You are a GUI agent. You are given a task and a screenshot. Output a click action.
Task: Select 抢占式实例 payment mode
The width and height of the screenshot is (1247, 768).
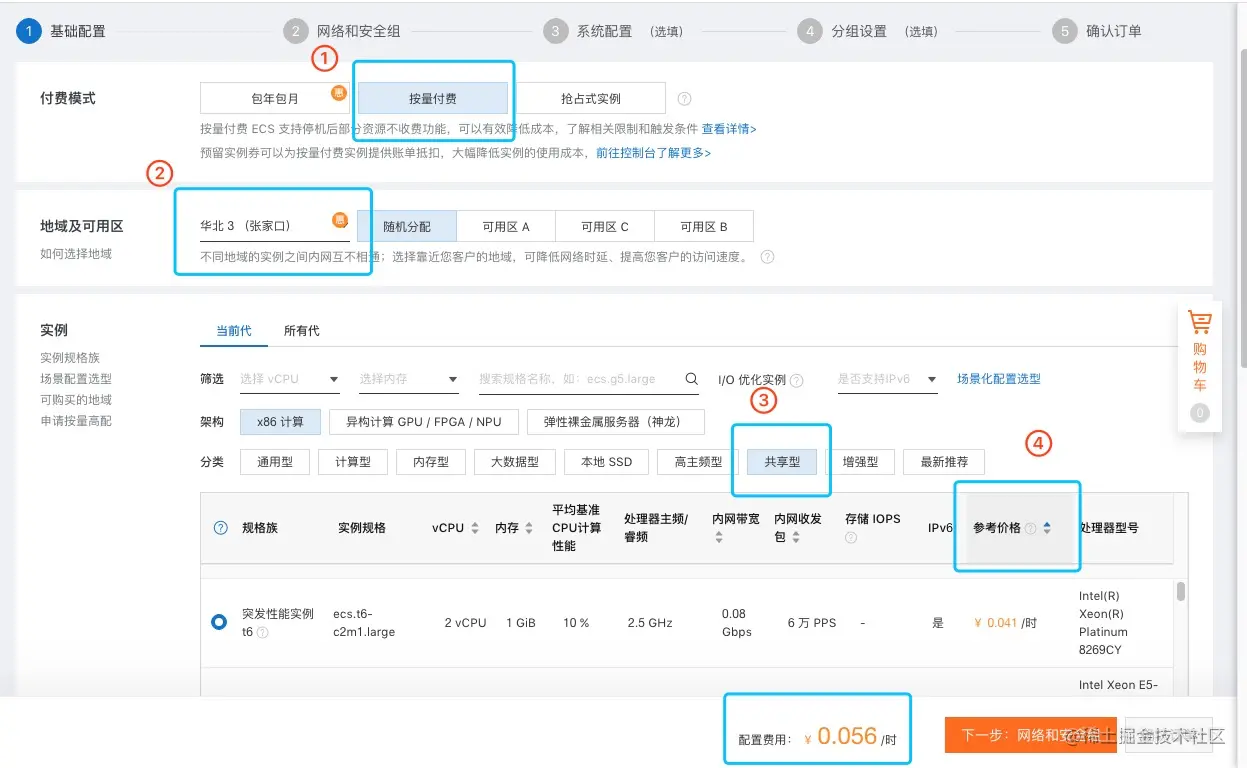click(590, 98)
